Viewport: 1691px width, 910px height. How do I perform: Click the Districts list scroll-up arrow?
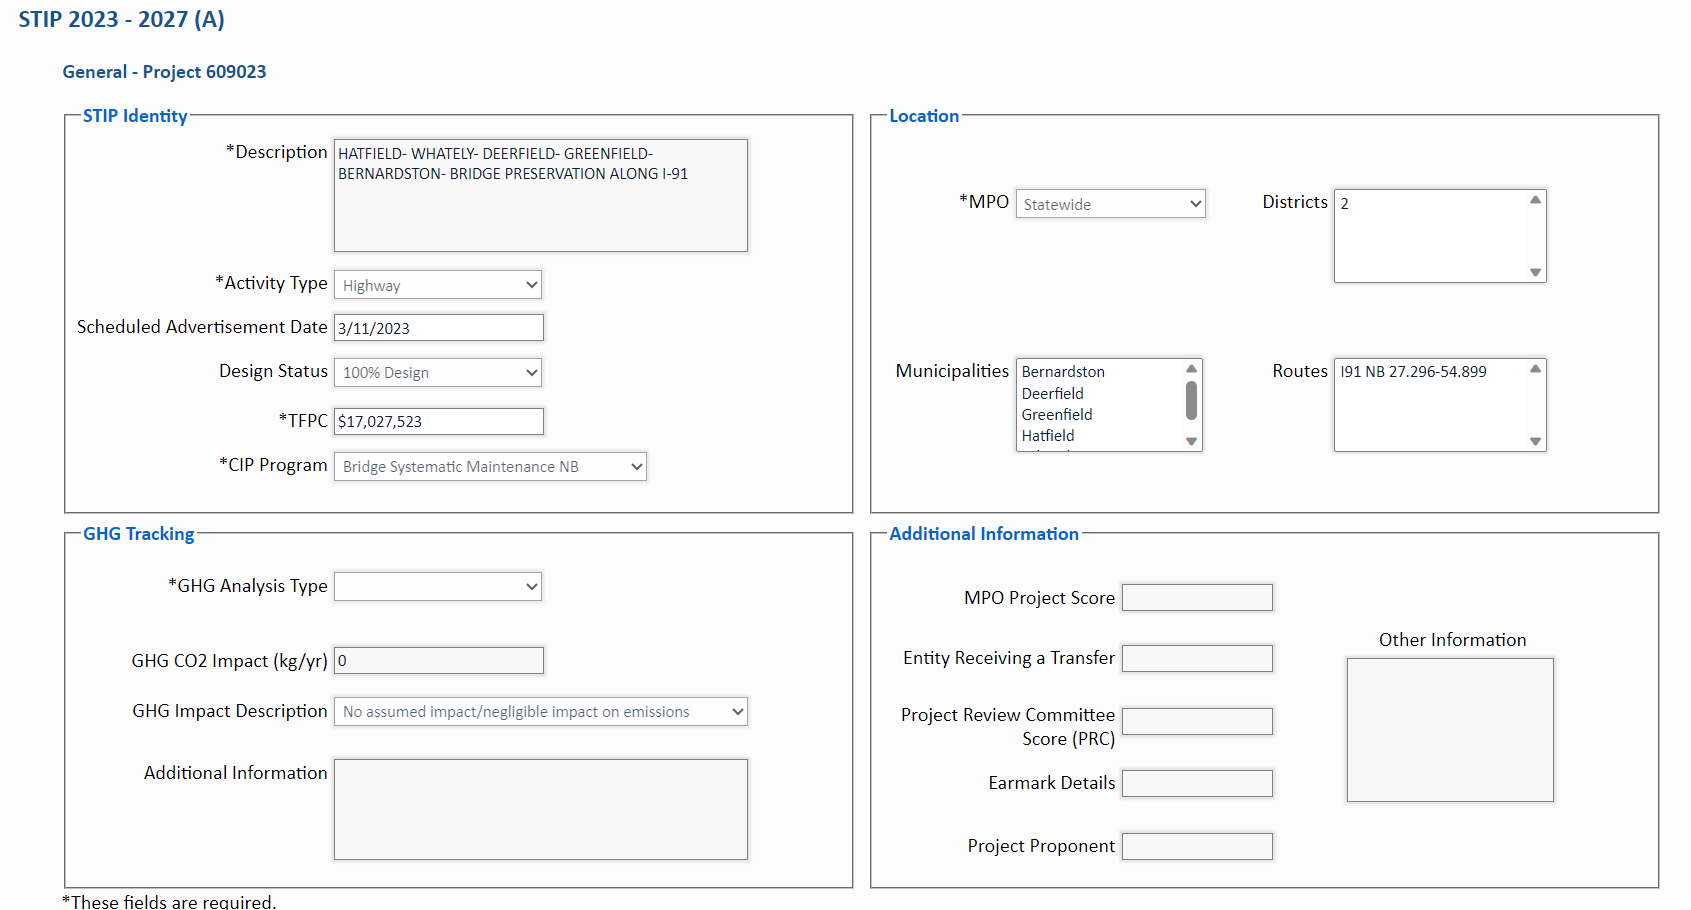click(1536, 198)
